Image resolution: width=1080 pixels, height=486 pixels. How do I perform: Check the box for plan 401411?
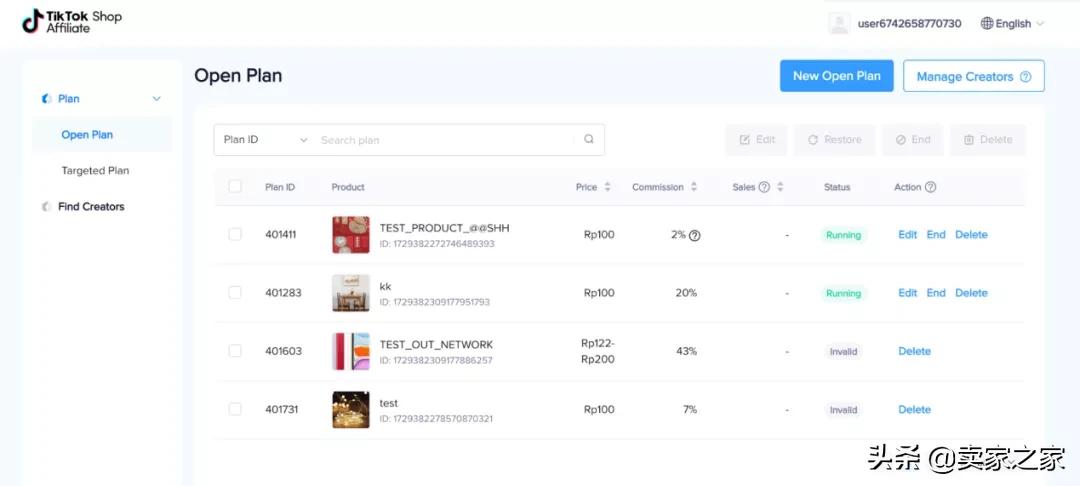235,234
